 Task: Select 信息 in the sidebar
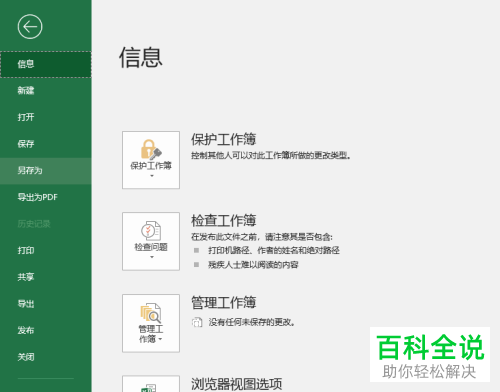pos(46,64)
